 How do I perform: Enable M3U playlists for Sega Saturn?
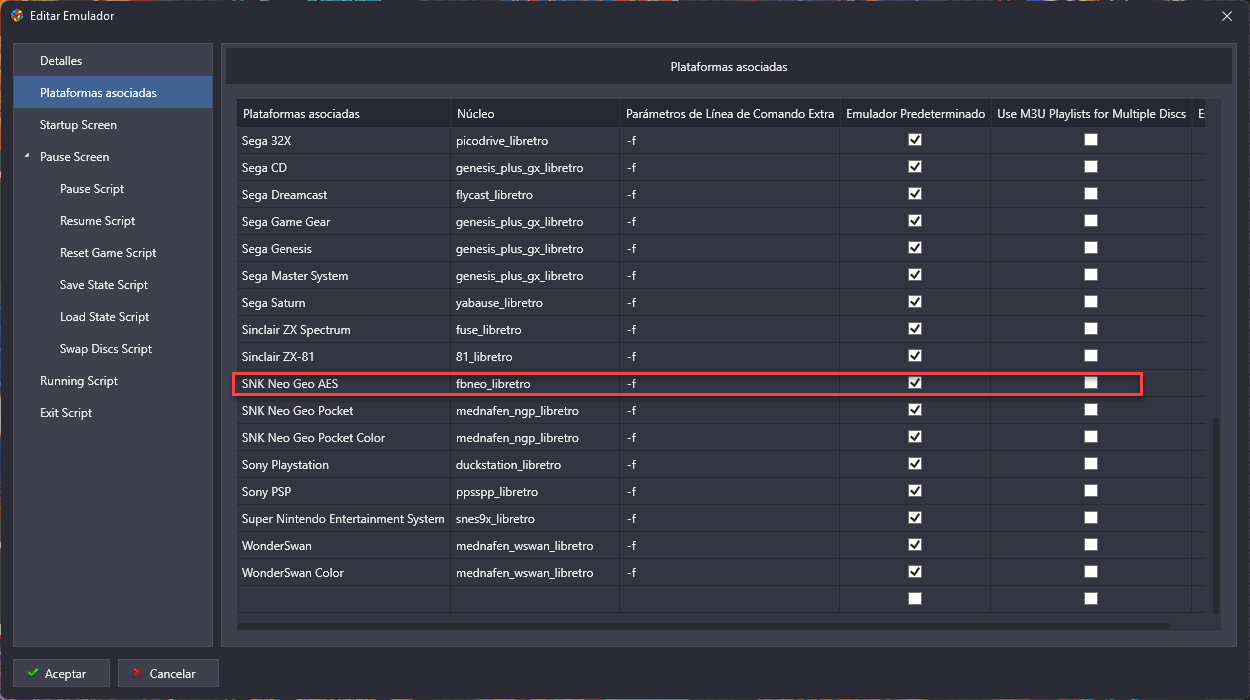pos(1091,302)
